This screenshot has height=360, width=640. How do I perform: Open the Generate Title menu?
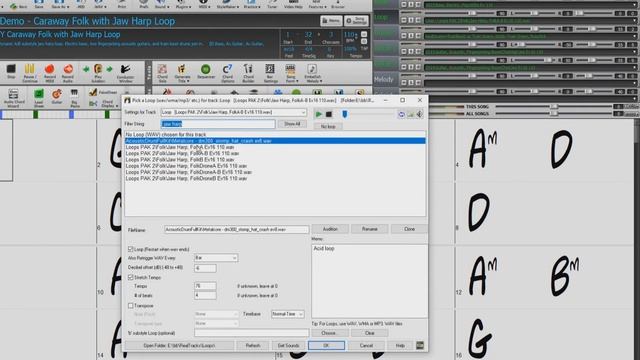coord(182,73)
